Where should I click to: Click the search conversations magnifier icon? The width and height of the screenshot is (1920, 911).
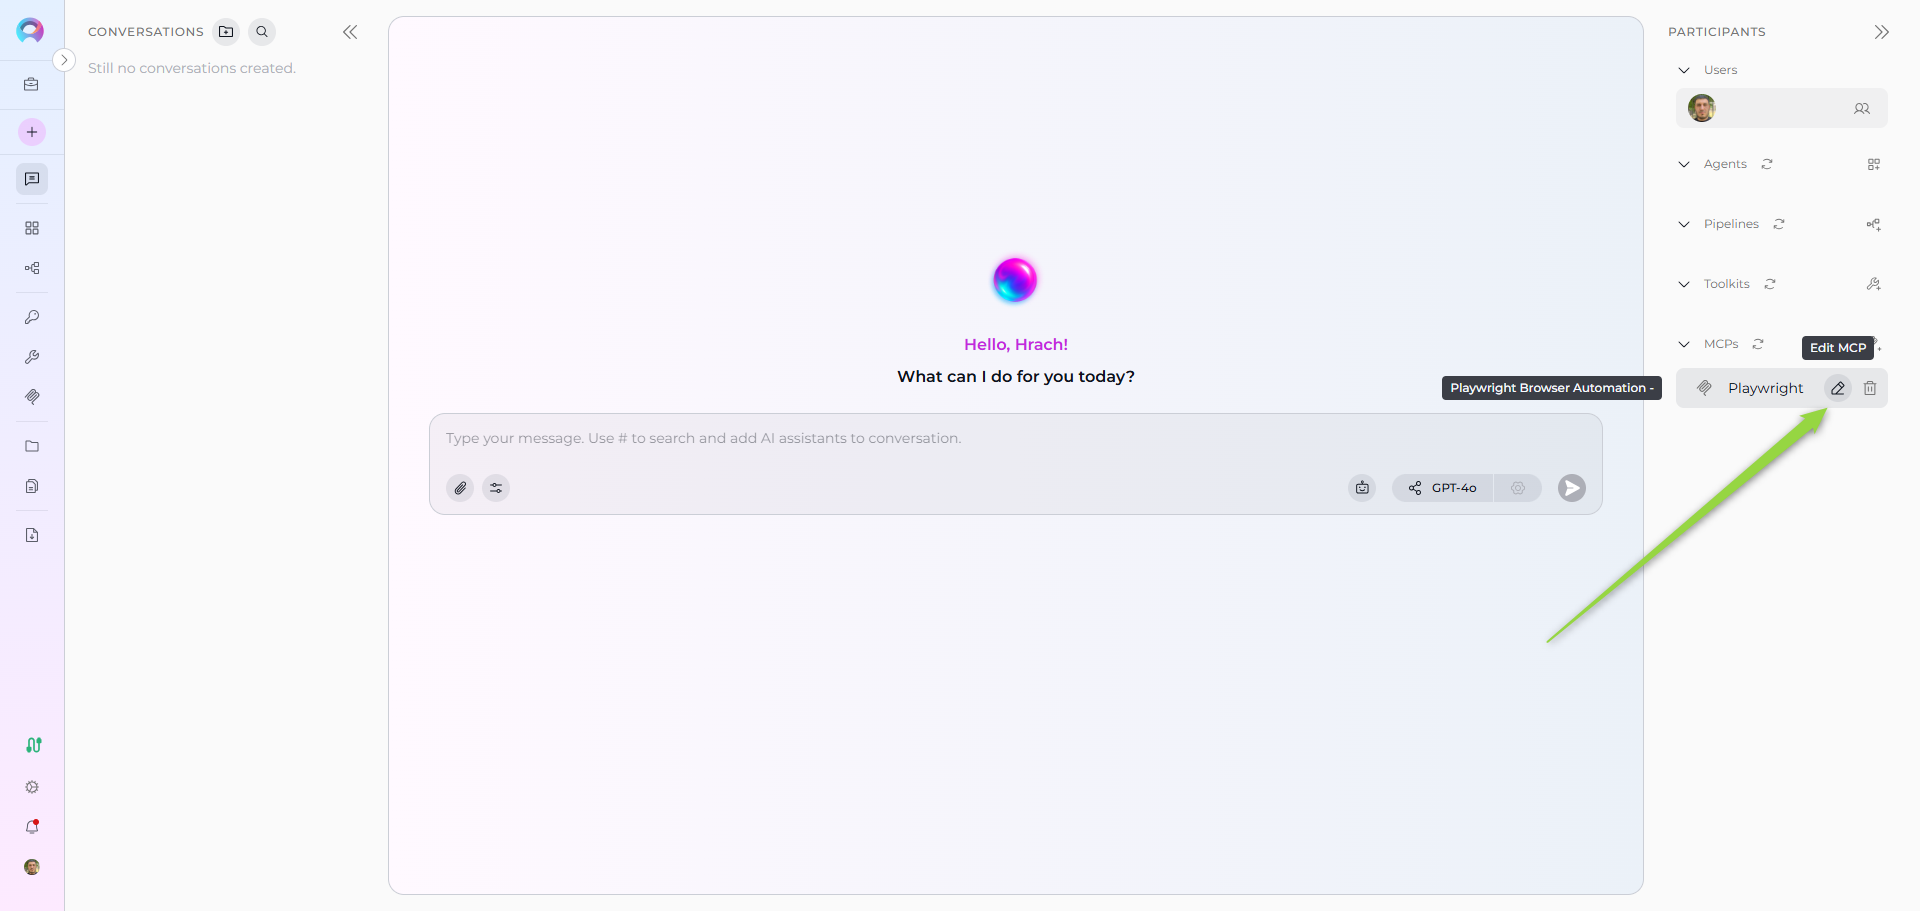262,32
